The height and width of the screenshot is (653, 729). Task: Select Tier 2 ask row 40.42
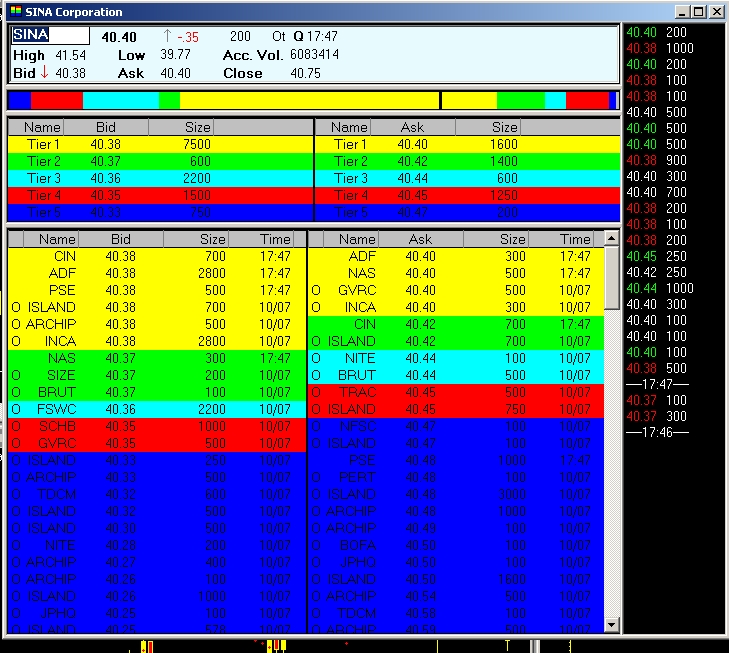[467, 161]
